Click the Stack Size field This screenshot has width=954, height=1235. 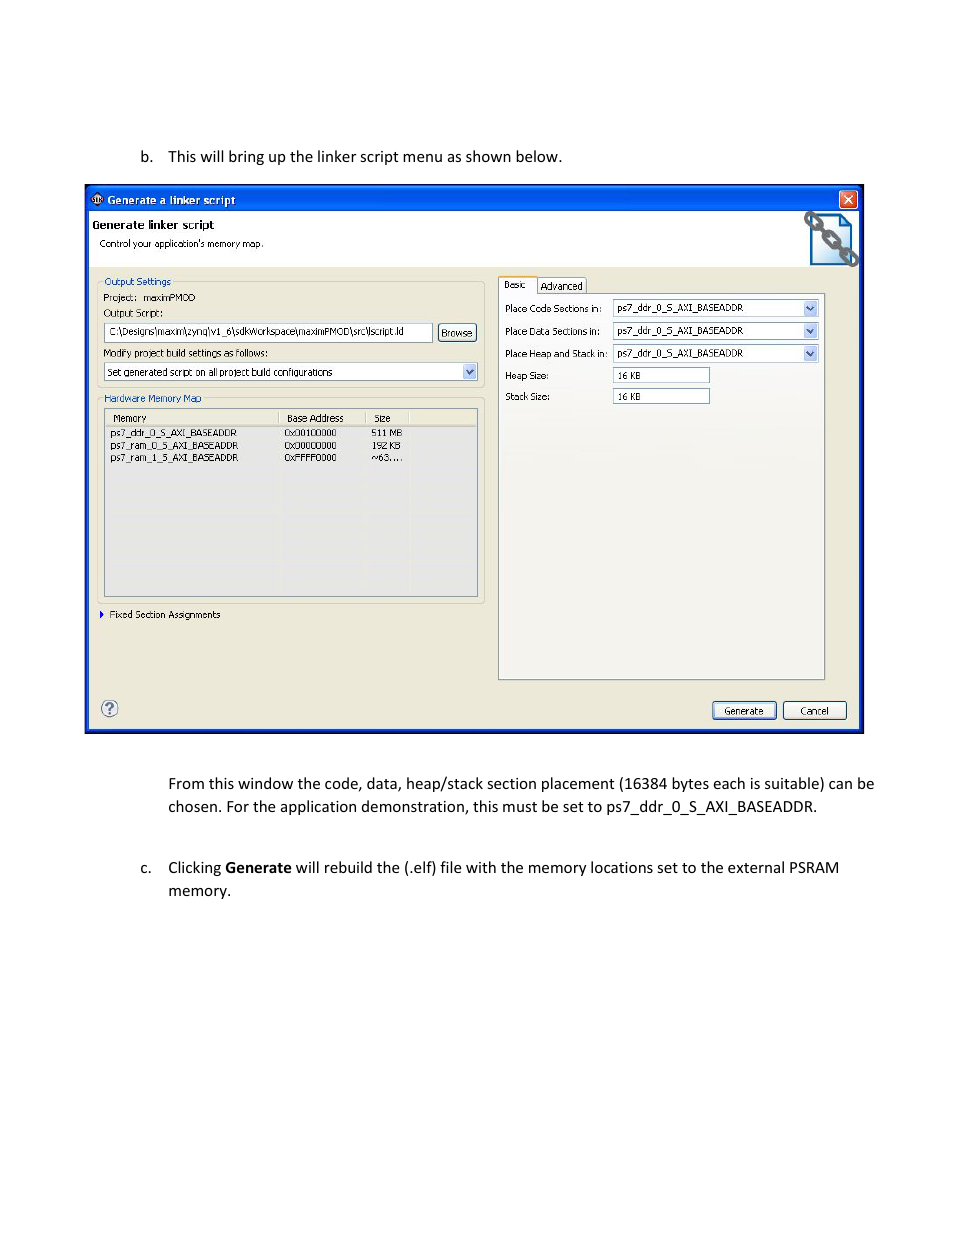661,397
